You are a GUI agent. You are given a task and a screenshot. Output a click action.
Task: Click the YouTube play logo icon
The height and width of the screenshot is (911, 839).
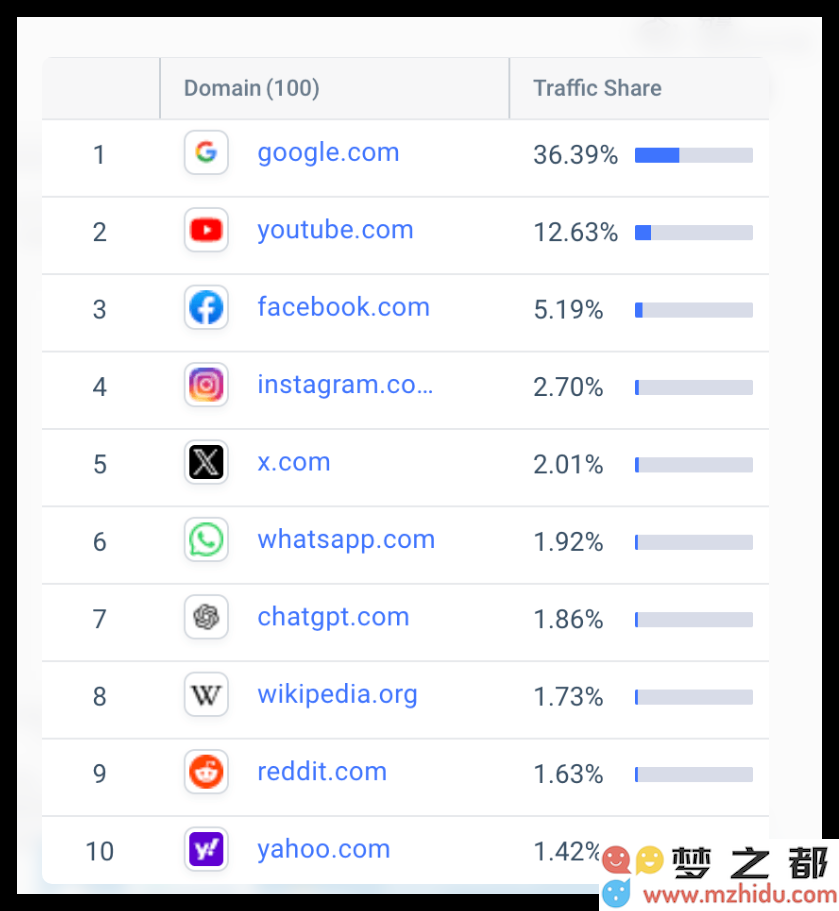[x=206, y=230]
